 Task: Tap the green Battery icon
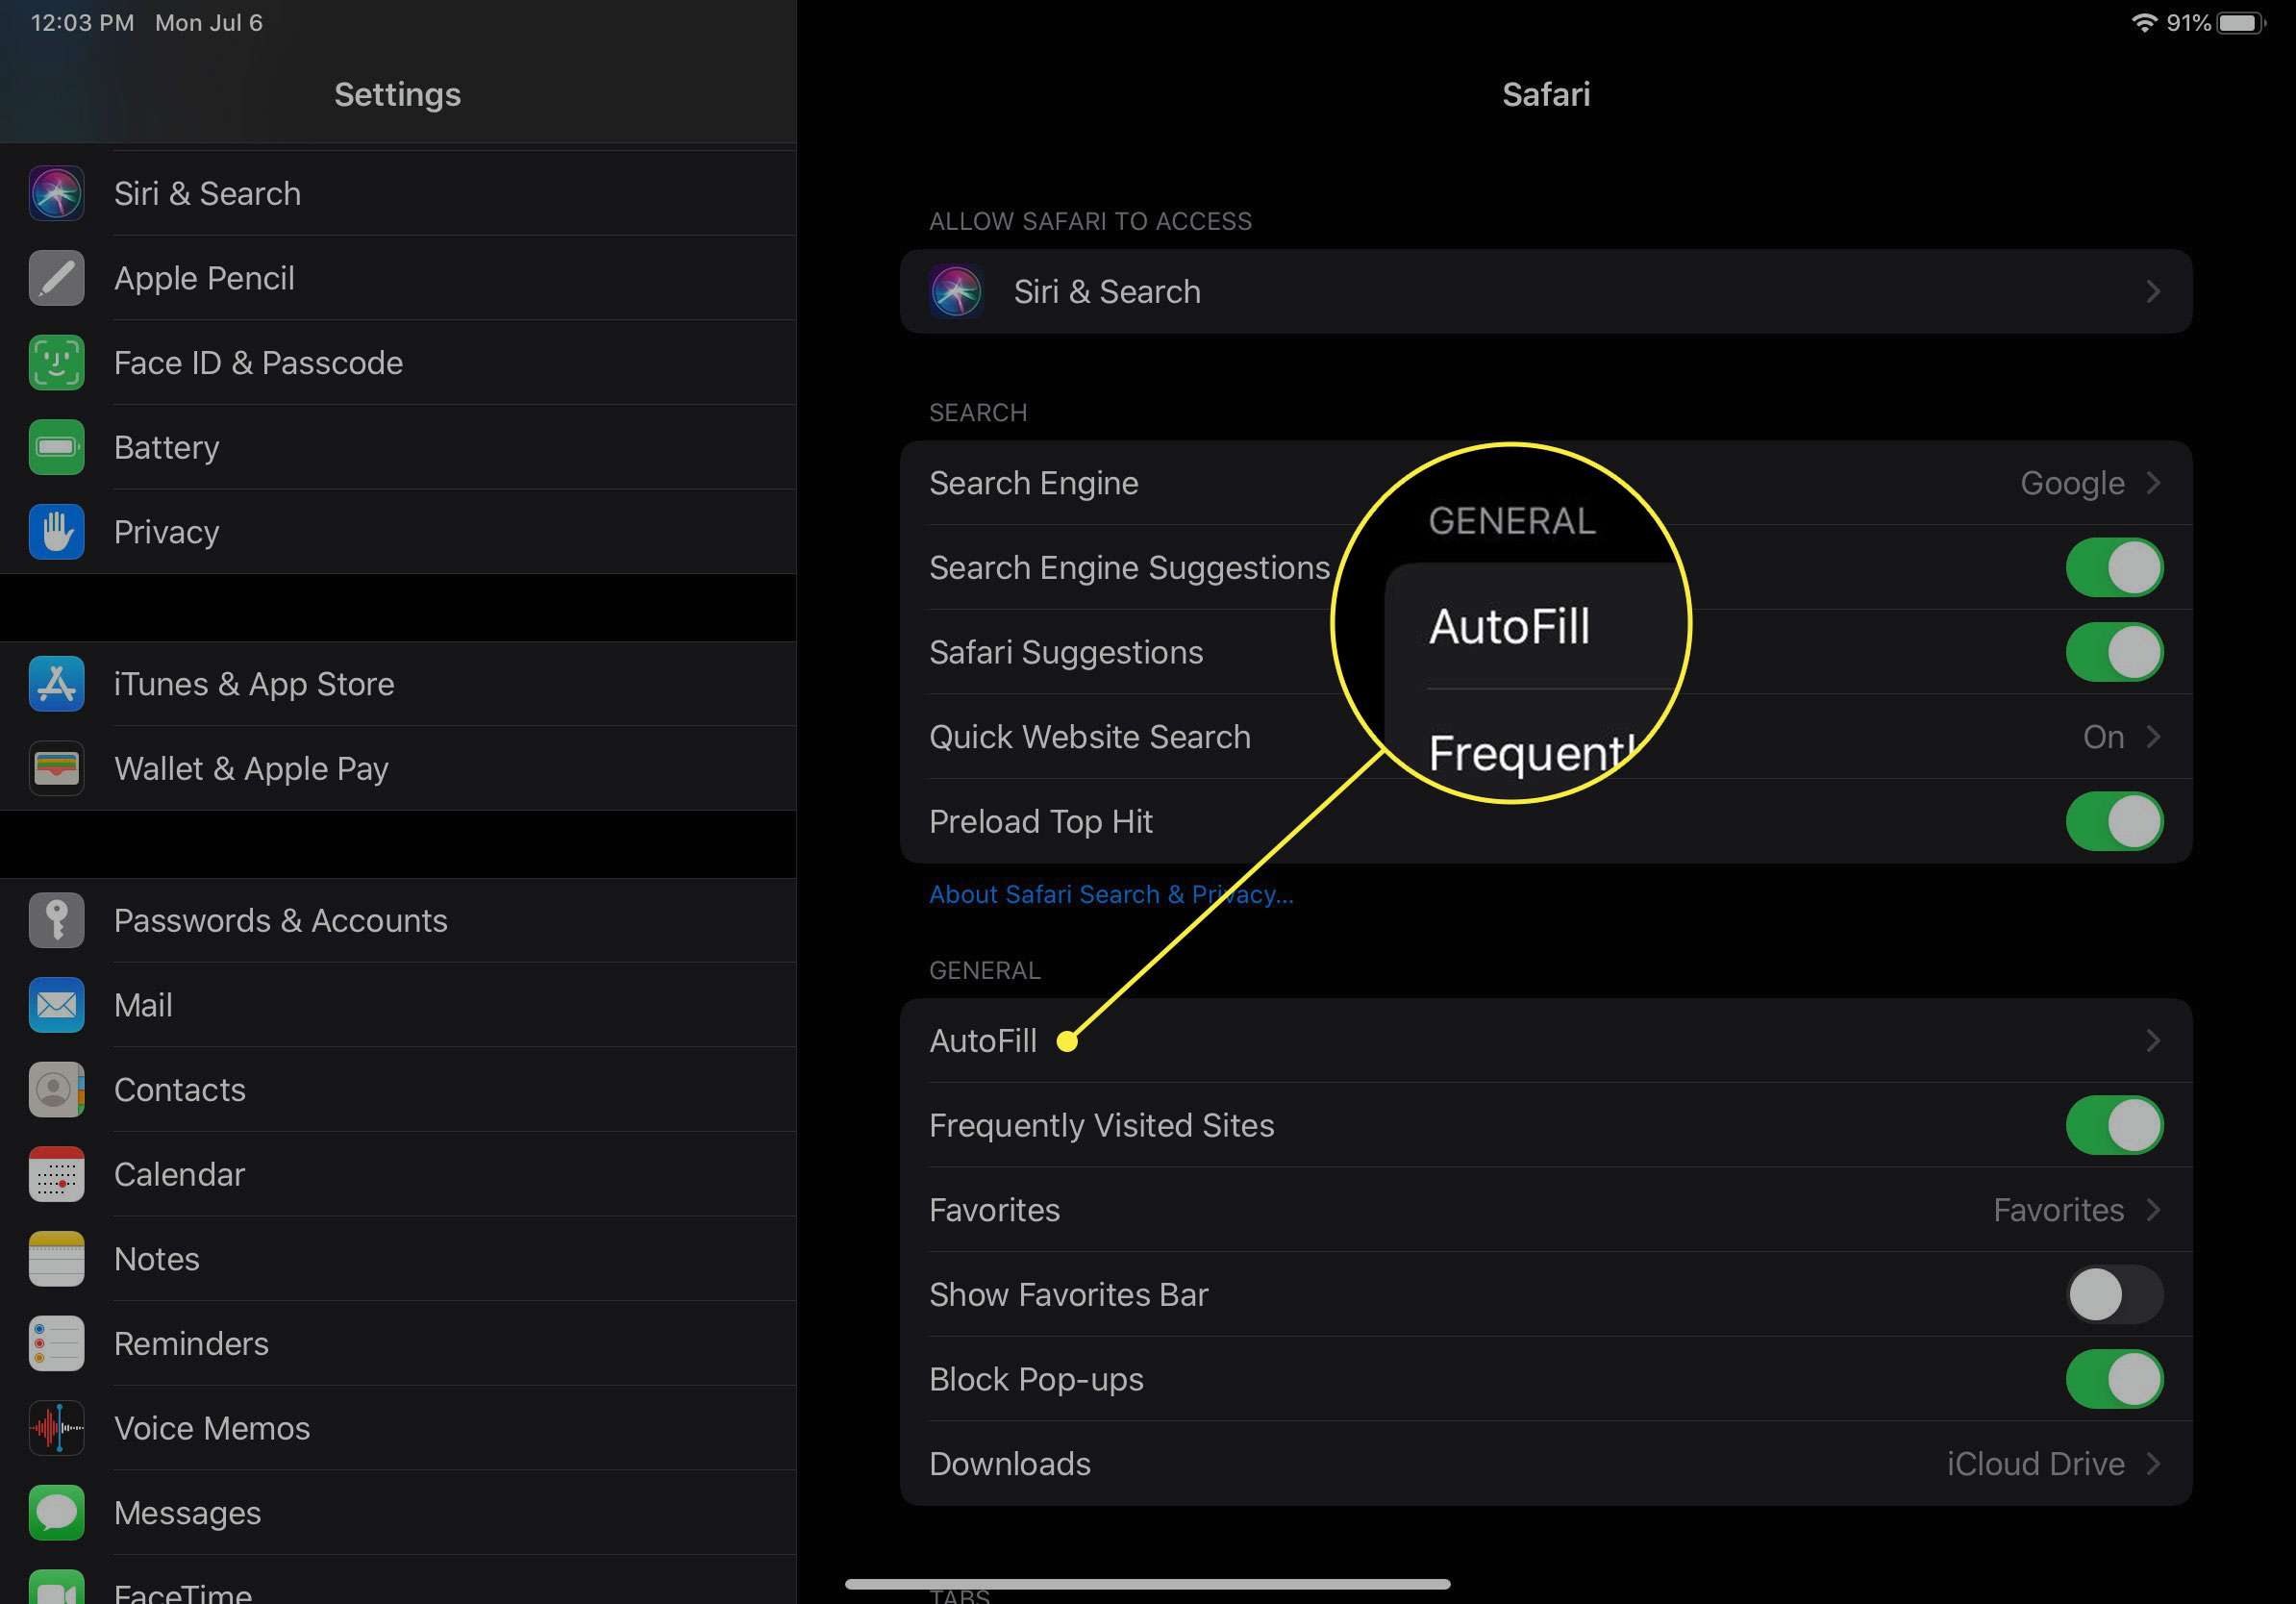tap(56, 447)
